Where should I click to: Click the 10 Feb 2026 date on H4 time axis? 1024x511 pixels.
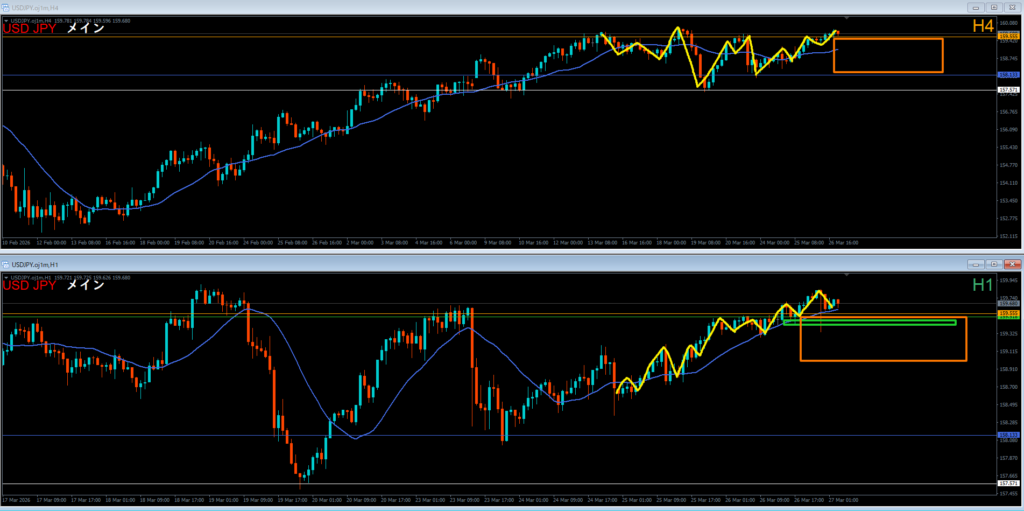16,243
